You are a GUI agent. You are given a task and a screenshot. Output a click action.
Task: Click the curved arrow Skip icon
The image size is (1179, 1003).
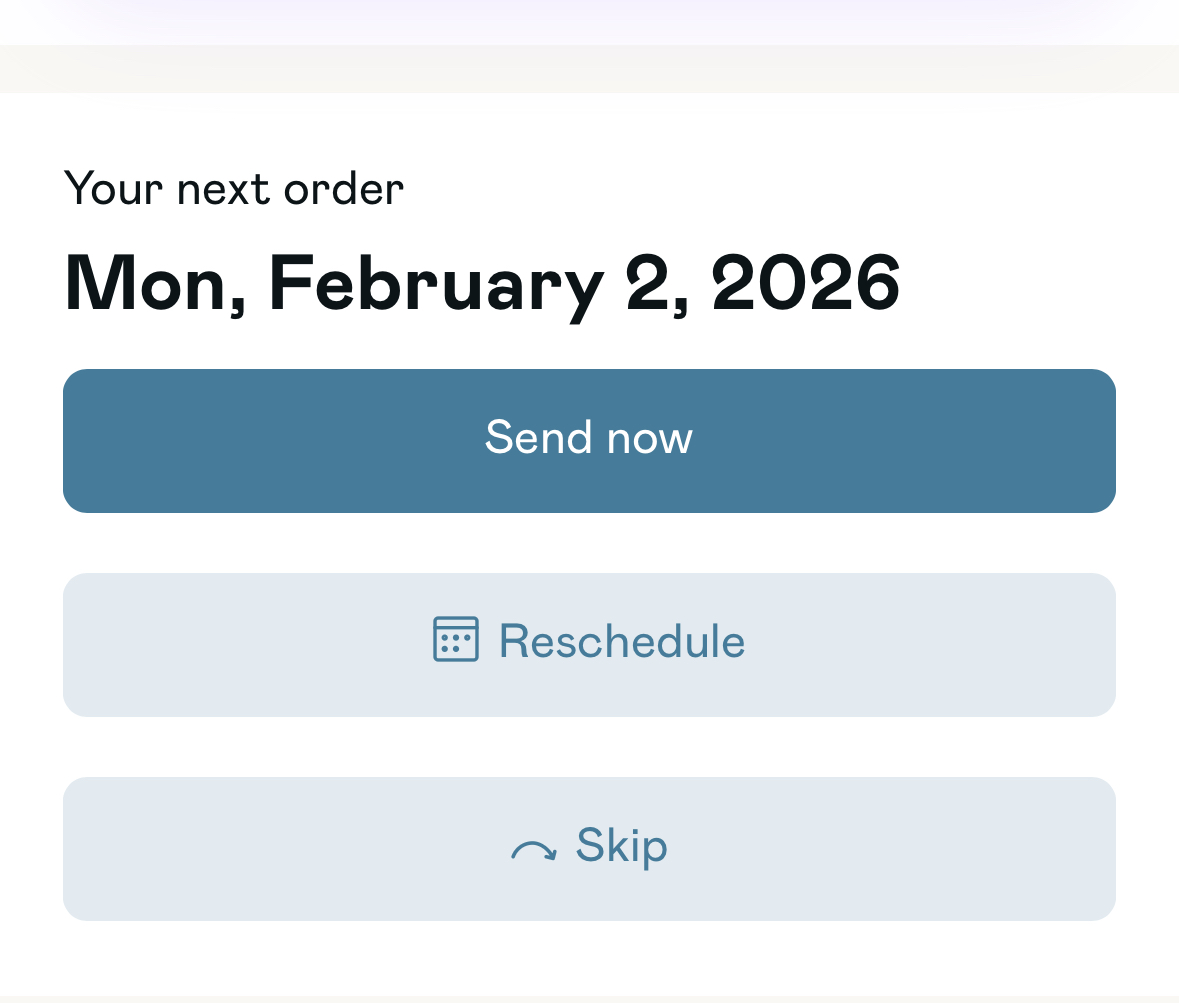pos(533,851)
